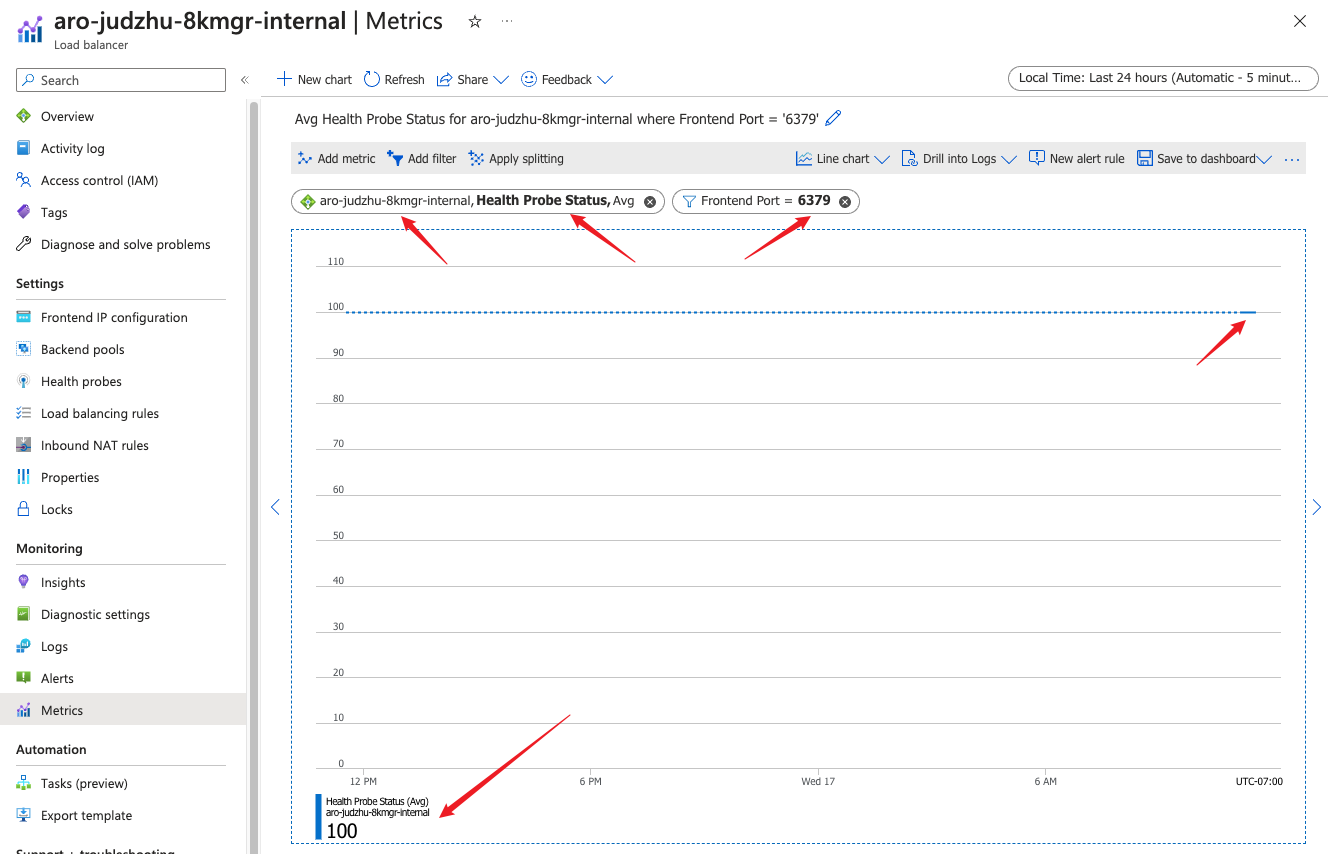Click the sidebar Search field
Image resolution: width=1328 pixels, height=854 pixels.
coord(120,80)
